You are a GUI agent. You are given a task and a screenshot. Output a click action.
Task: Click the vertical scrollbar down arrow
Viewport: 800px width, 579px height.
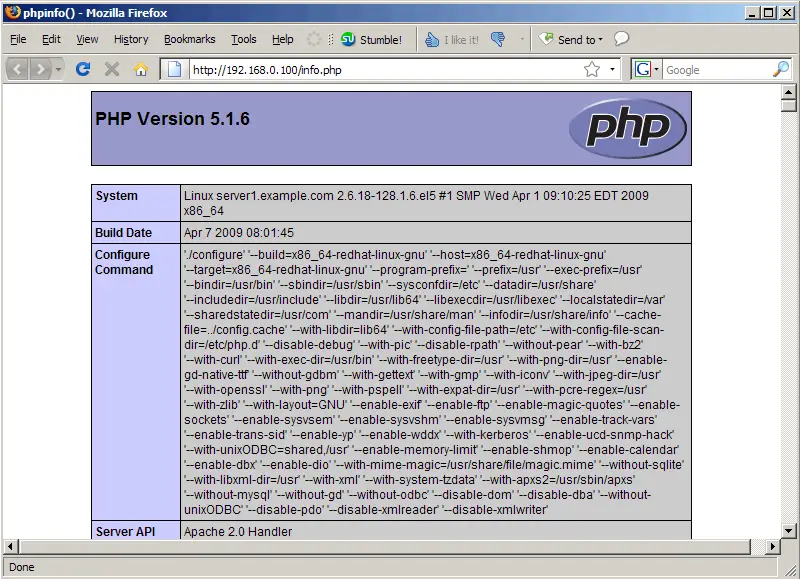(788, 531)
